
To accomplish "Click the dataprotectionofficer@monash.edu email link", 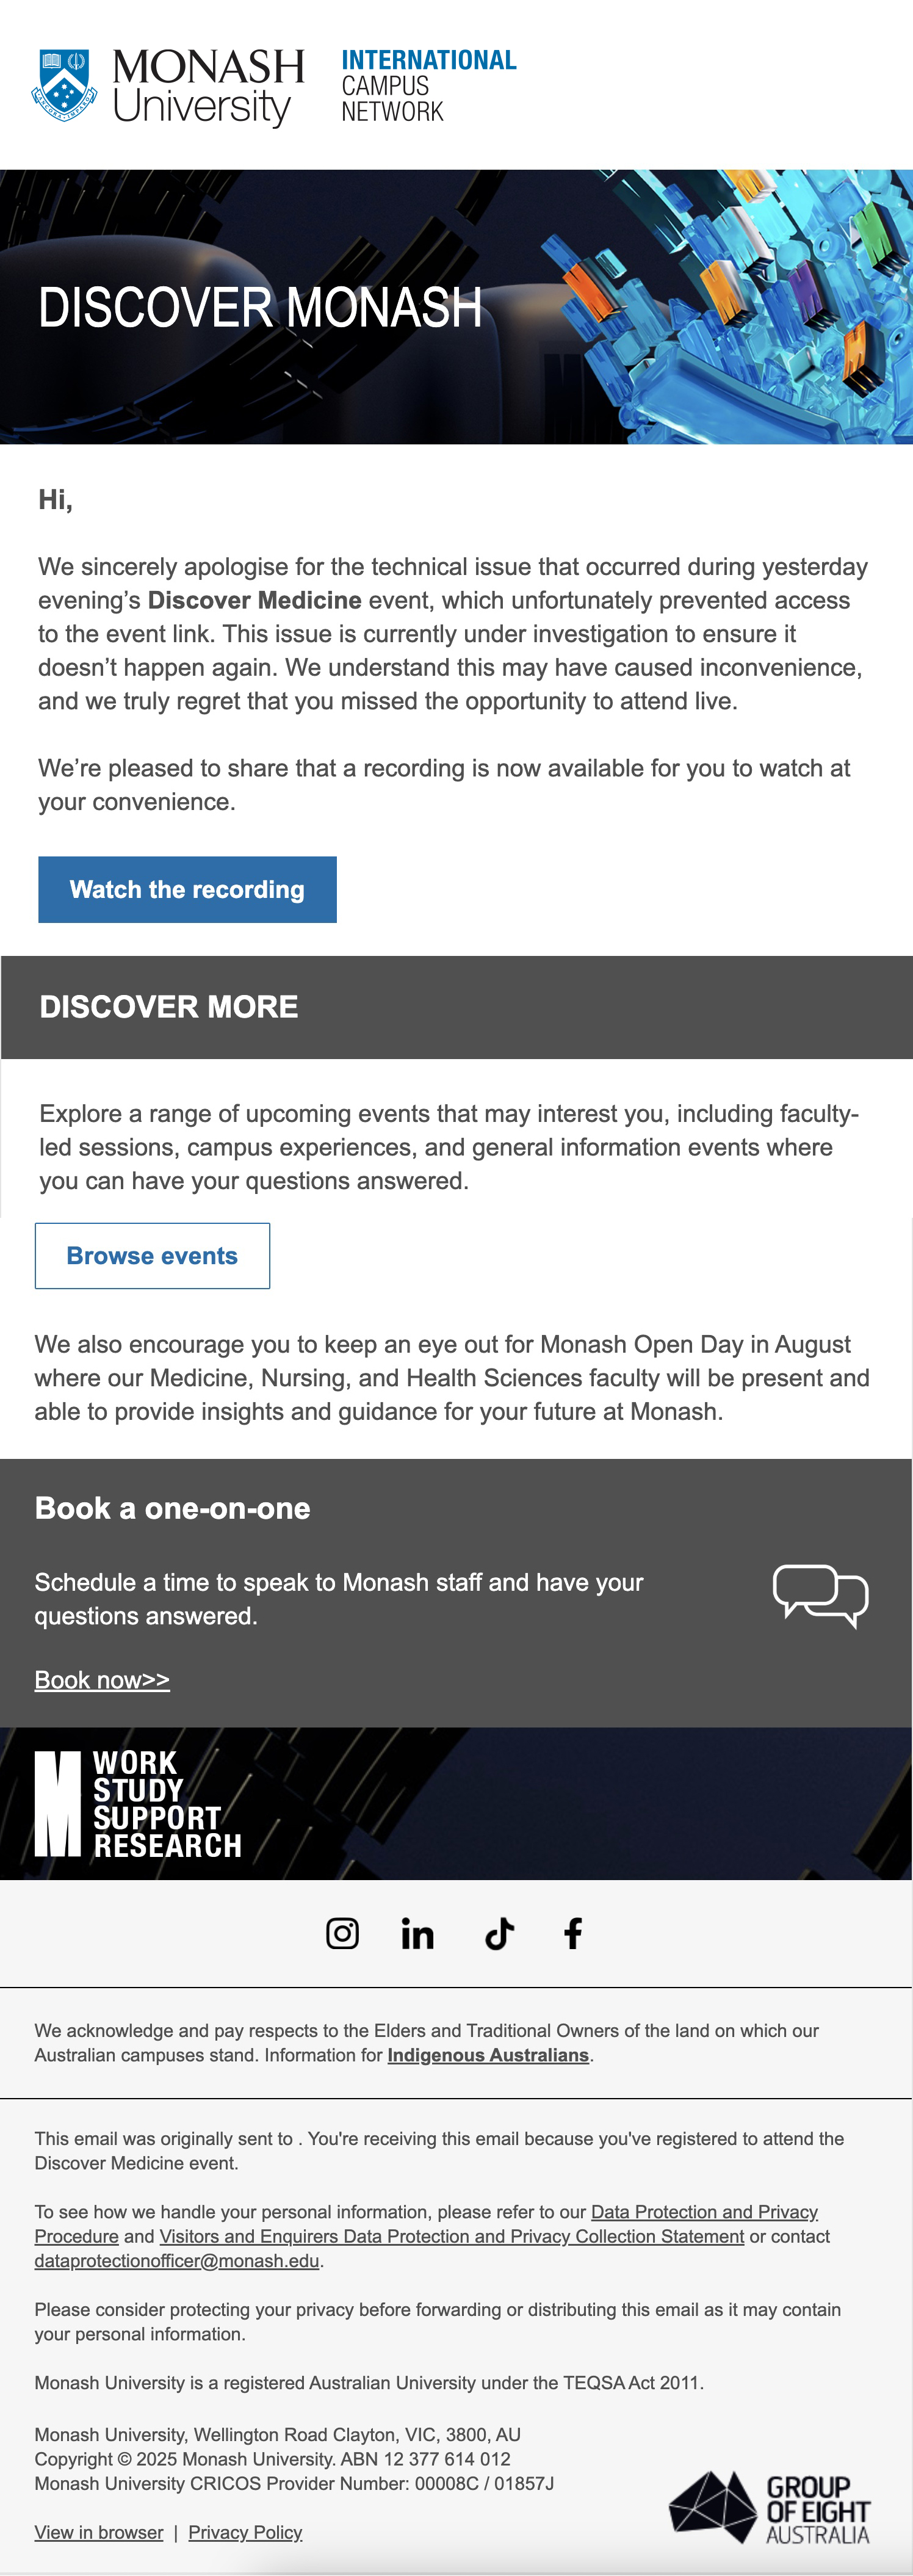I will point(177,2261).
